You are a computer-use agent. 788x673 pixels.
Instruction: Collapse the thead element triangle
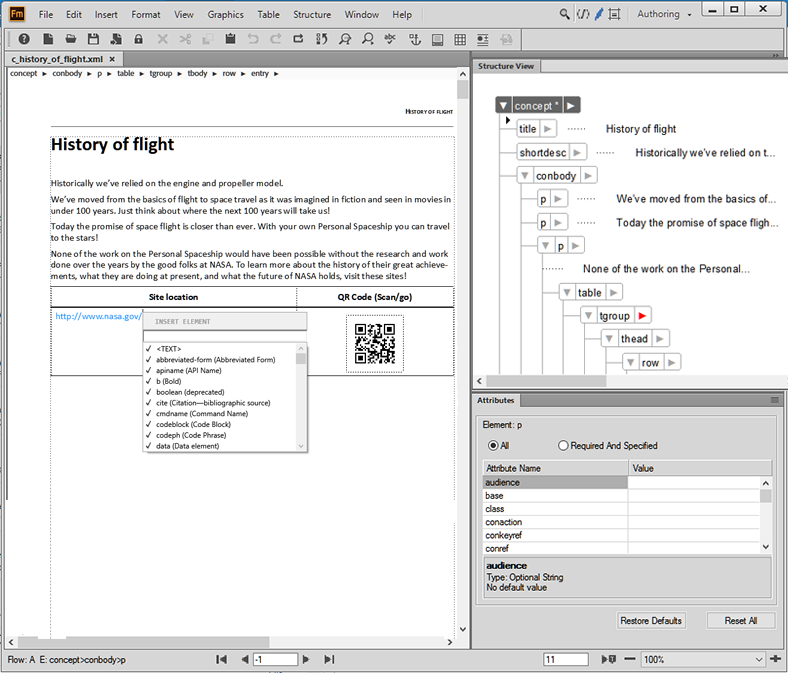[609, 339]
